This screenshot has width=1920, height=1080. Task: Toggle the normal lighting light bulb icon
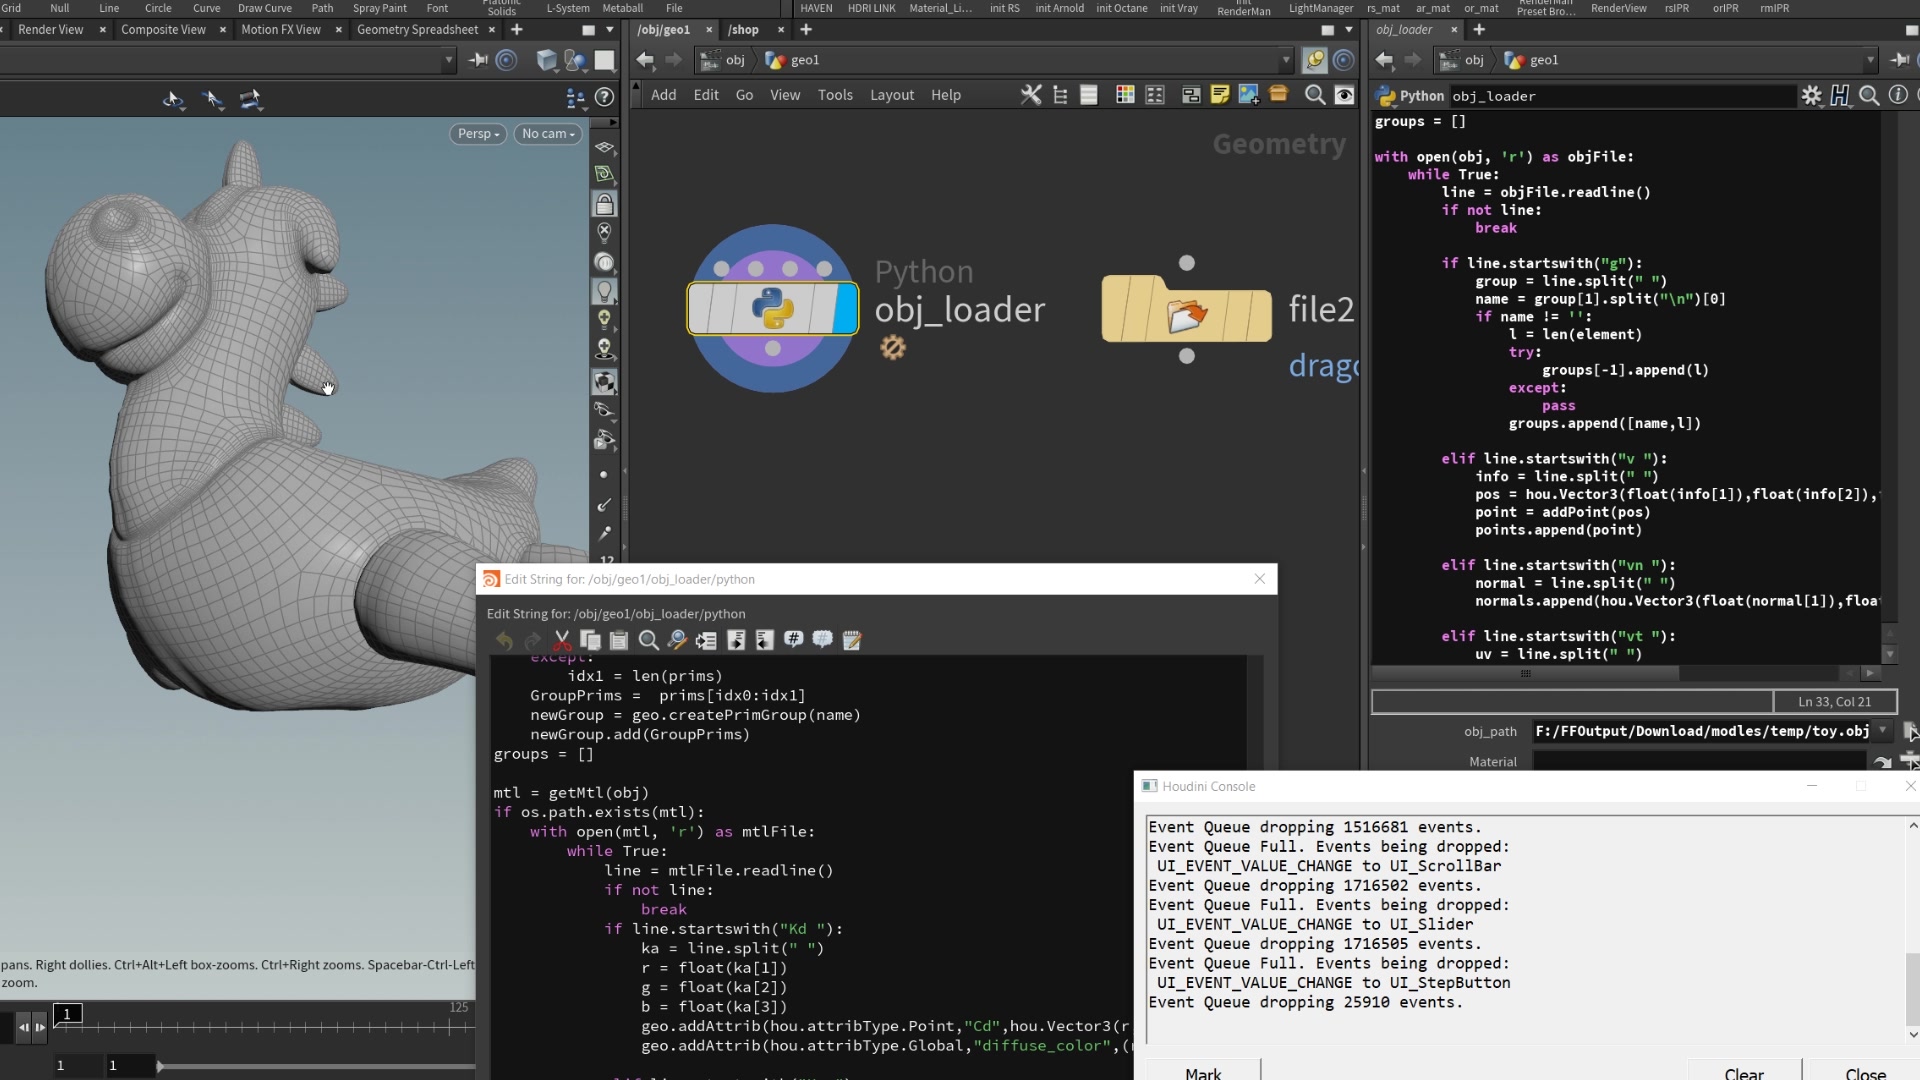point(604,291)
